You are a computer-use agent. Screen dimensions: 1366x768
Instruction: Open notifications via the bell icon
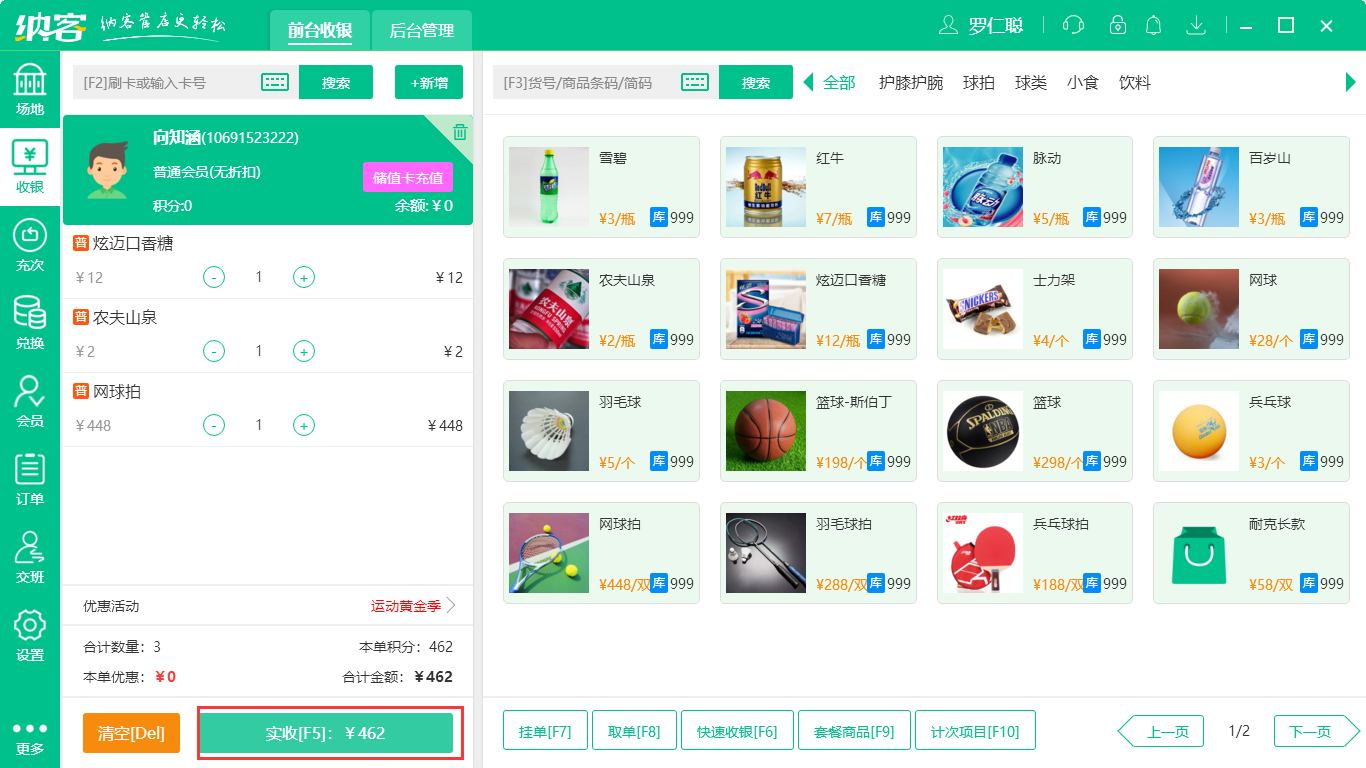pyautogui.click(x=1153, y=25)
